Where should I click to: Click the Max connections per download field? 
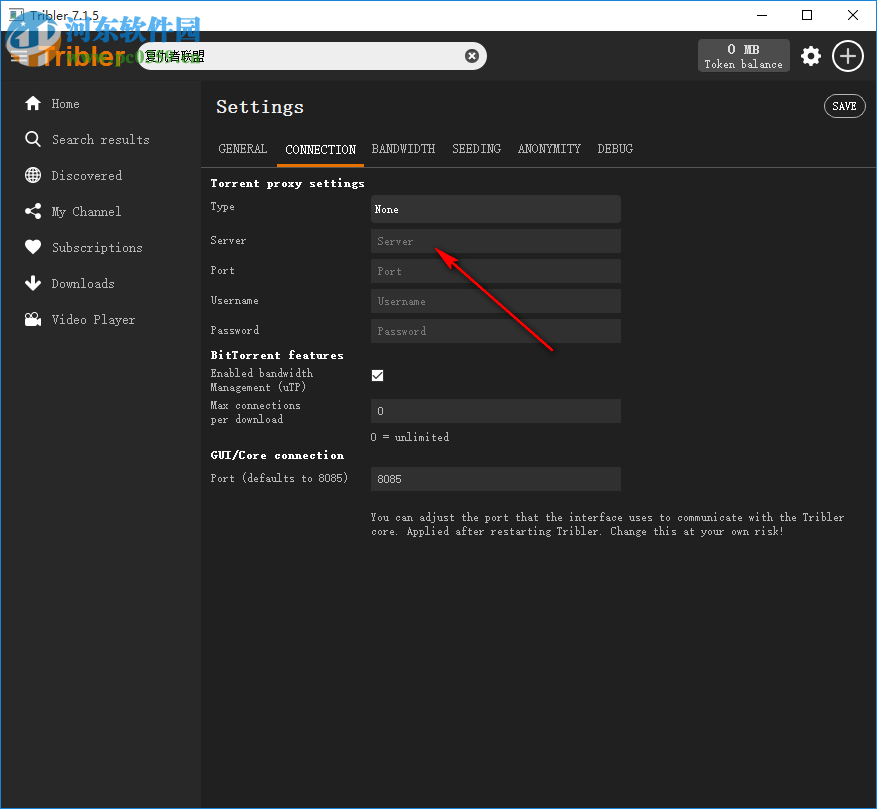pyautogui.click(x=496, y=411)
